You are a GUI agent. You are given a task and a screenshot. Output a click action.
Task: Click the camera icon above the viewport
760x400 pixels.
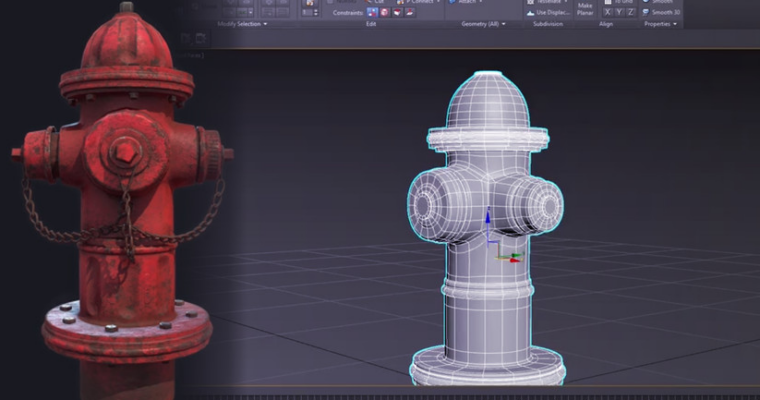pyautogui.click(x=201, y=38)
